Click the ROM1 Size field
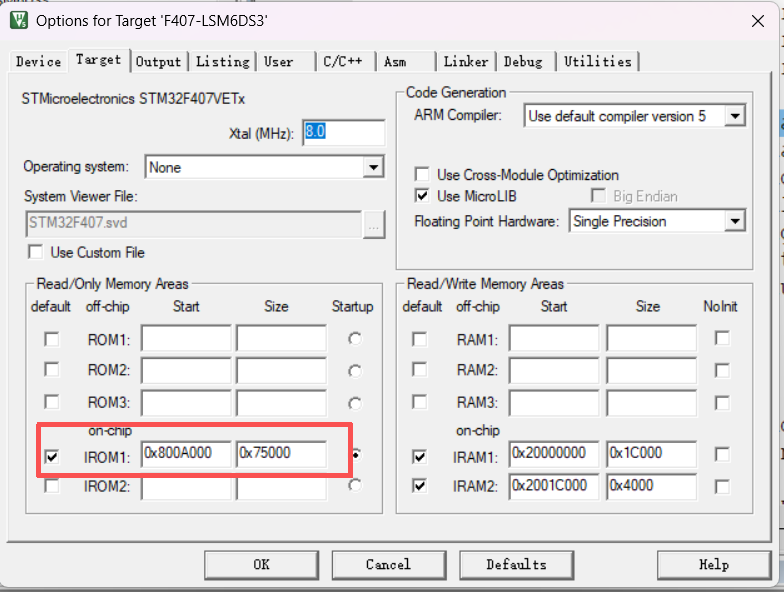This screenshot has width=784, height=592. [x=282, y=338]
